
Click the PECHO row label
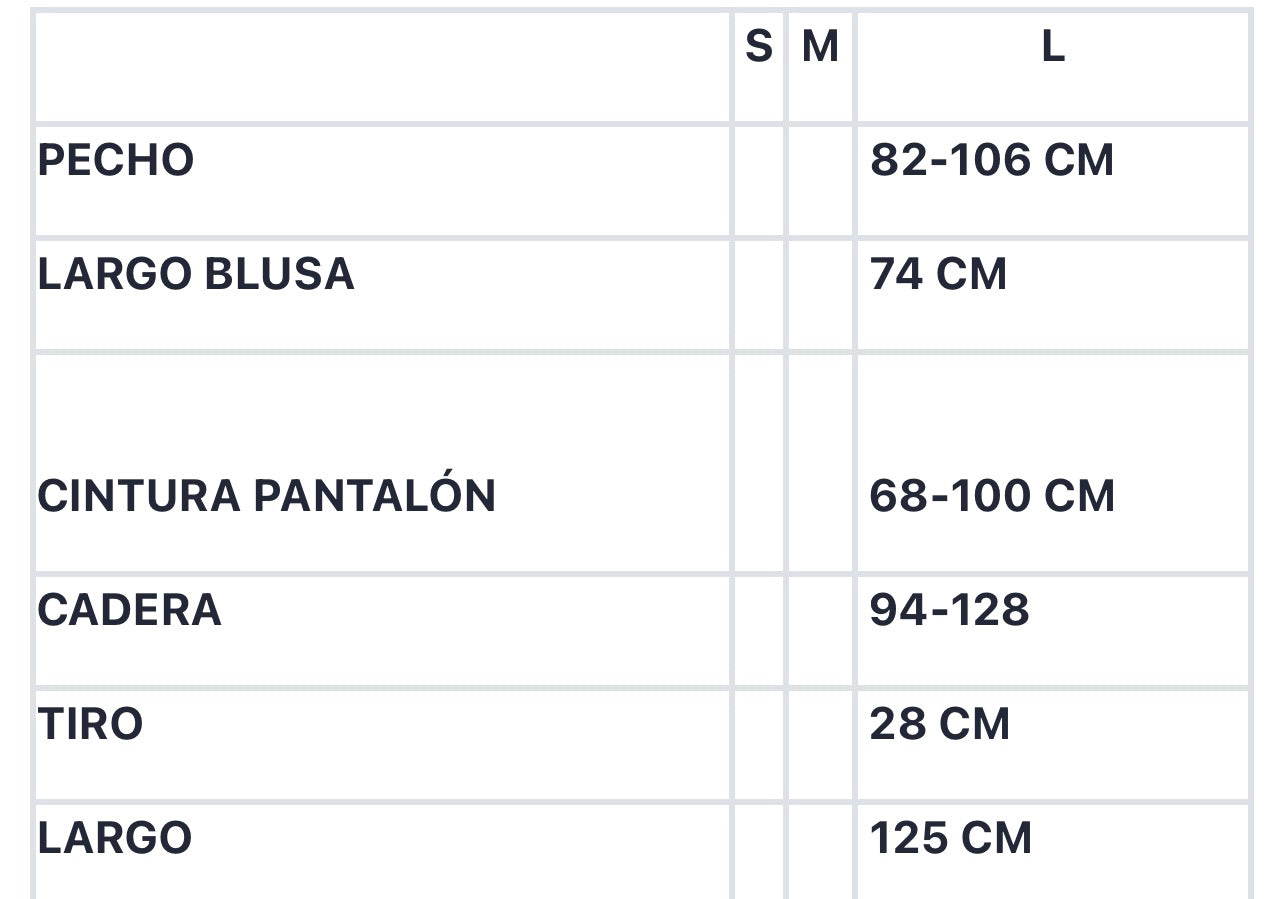(x=116, y=160)
